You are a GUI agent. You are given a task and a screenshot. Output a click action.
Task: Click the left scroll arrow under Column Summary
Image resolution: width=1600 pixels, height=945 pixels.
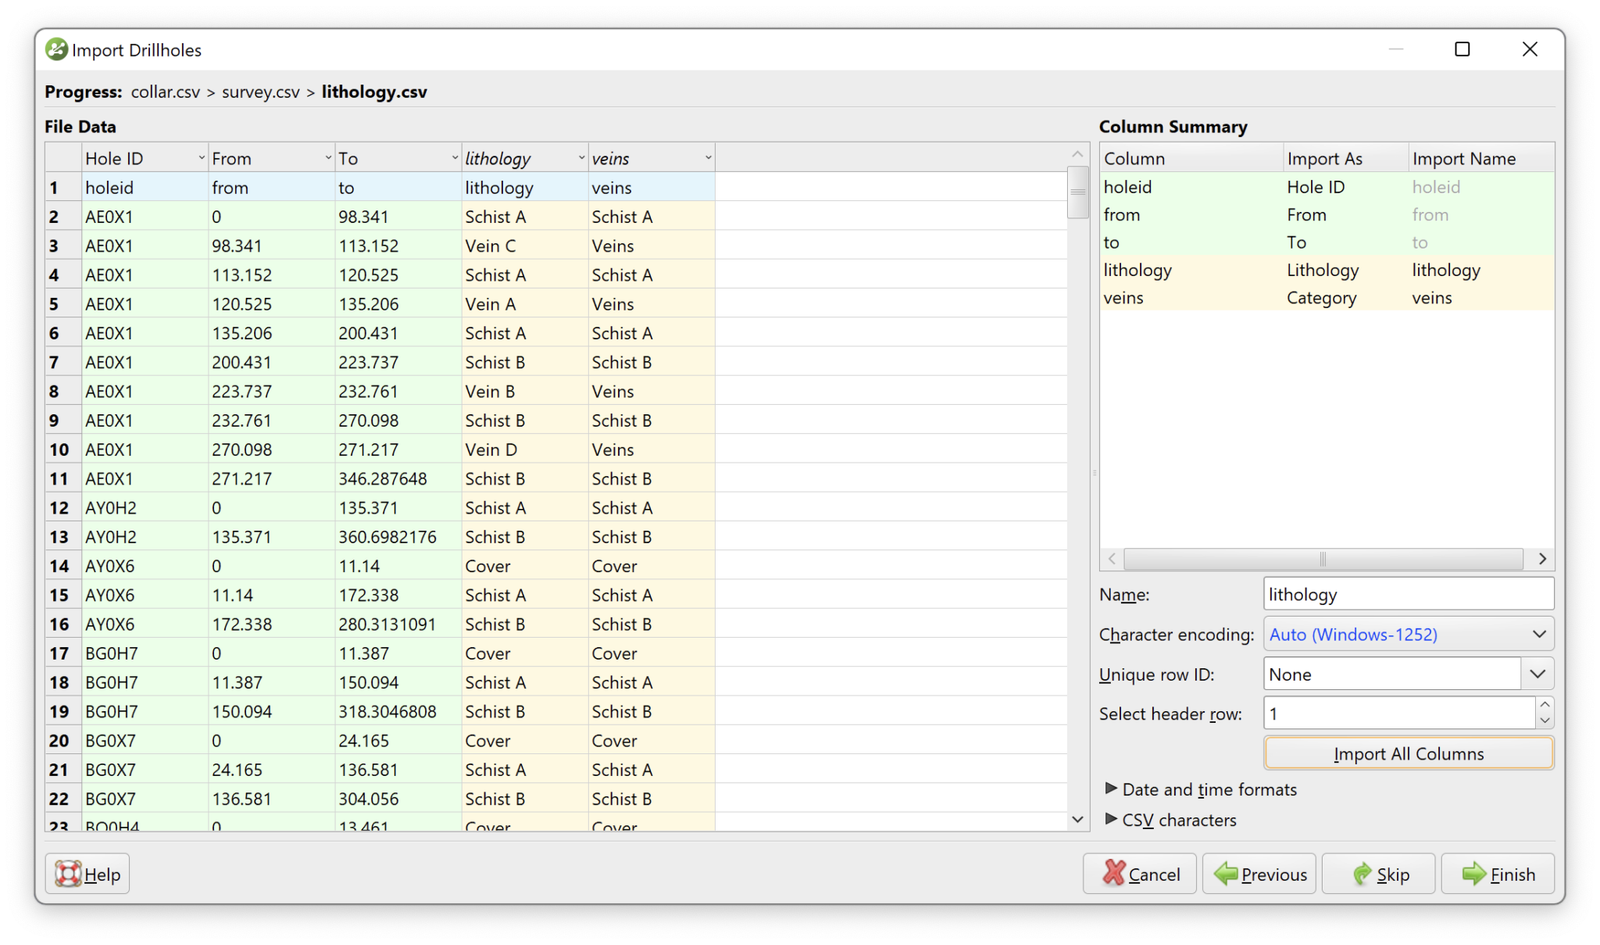coord(1111,559)
